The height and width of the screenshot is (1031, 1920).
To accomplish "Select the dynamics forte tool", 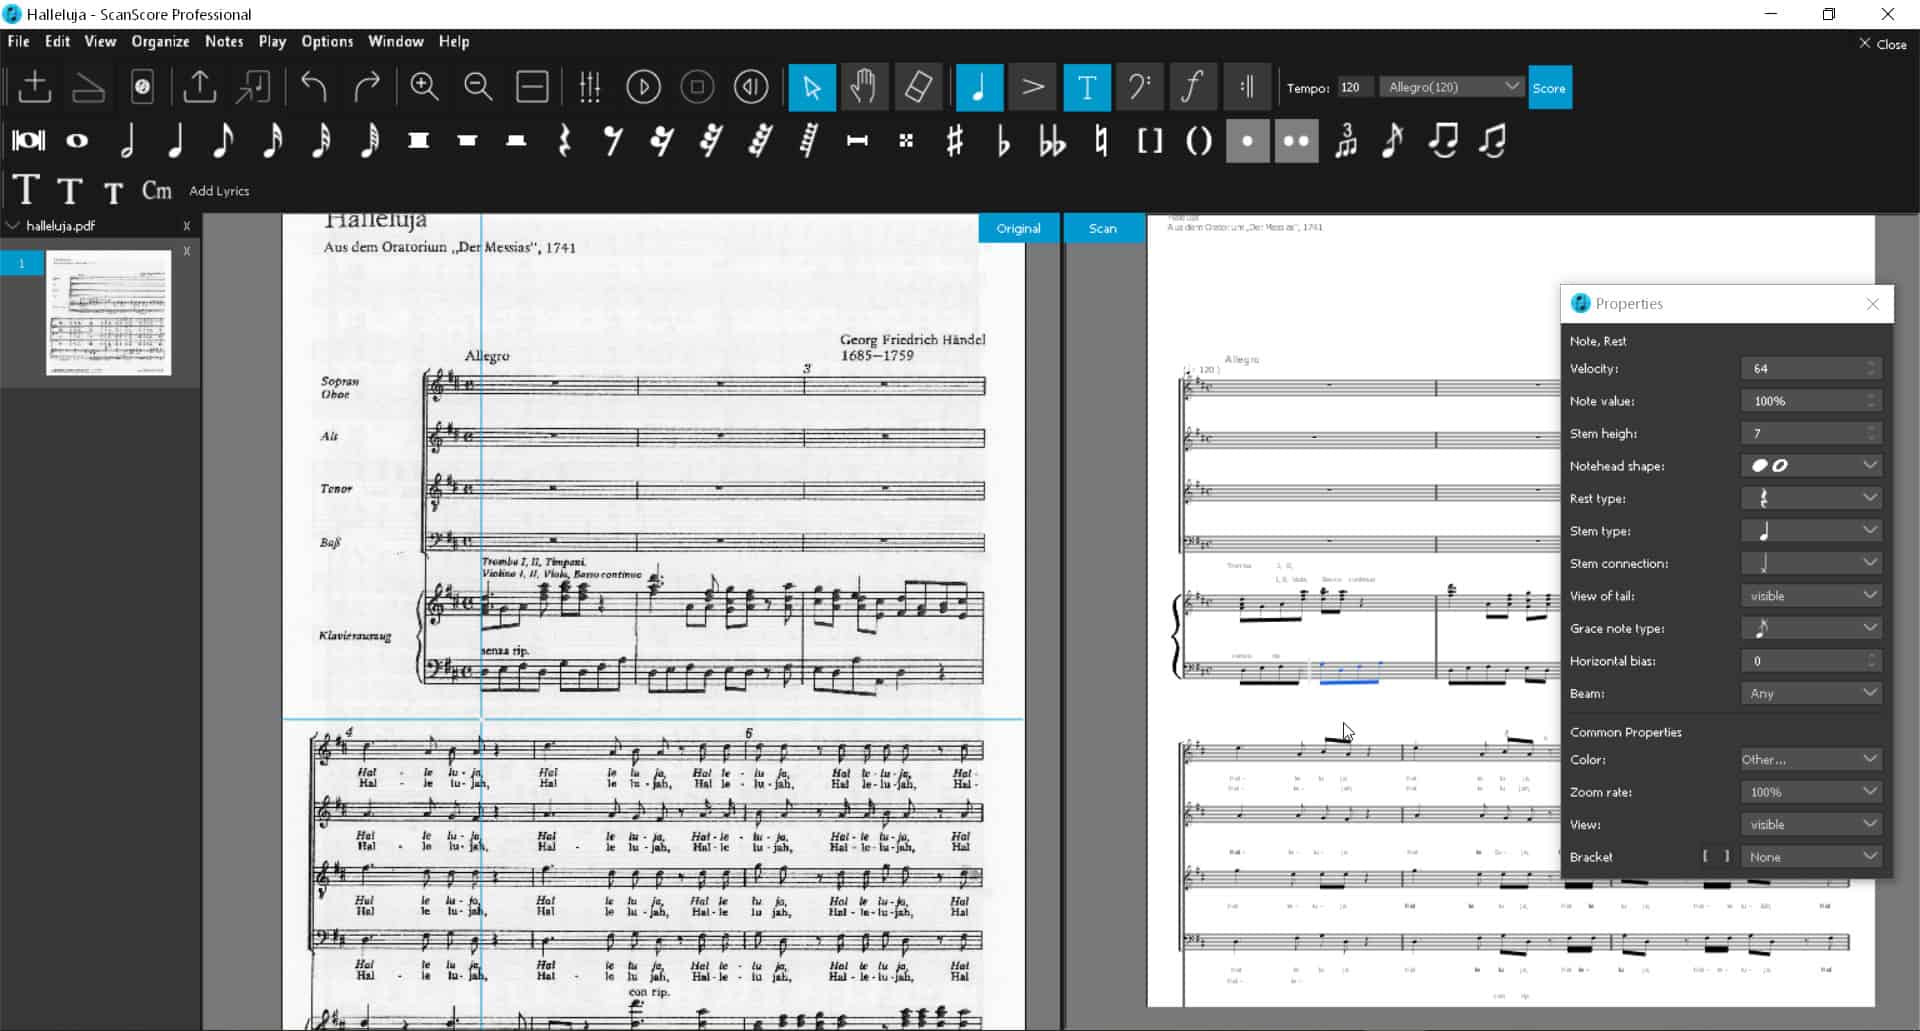I will coord(1191,88).
